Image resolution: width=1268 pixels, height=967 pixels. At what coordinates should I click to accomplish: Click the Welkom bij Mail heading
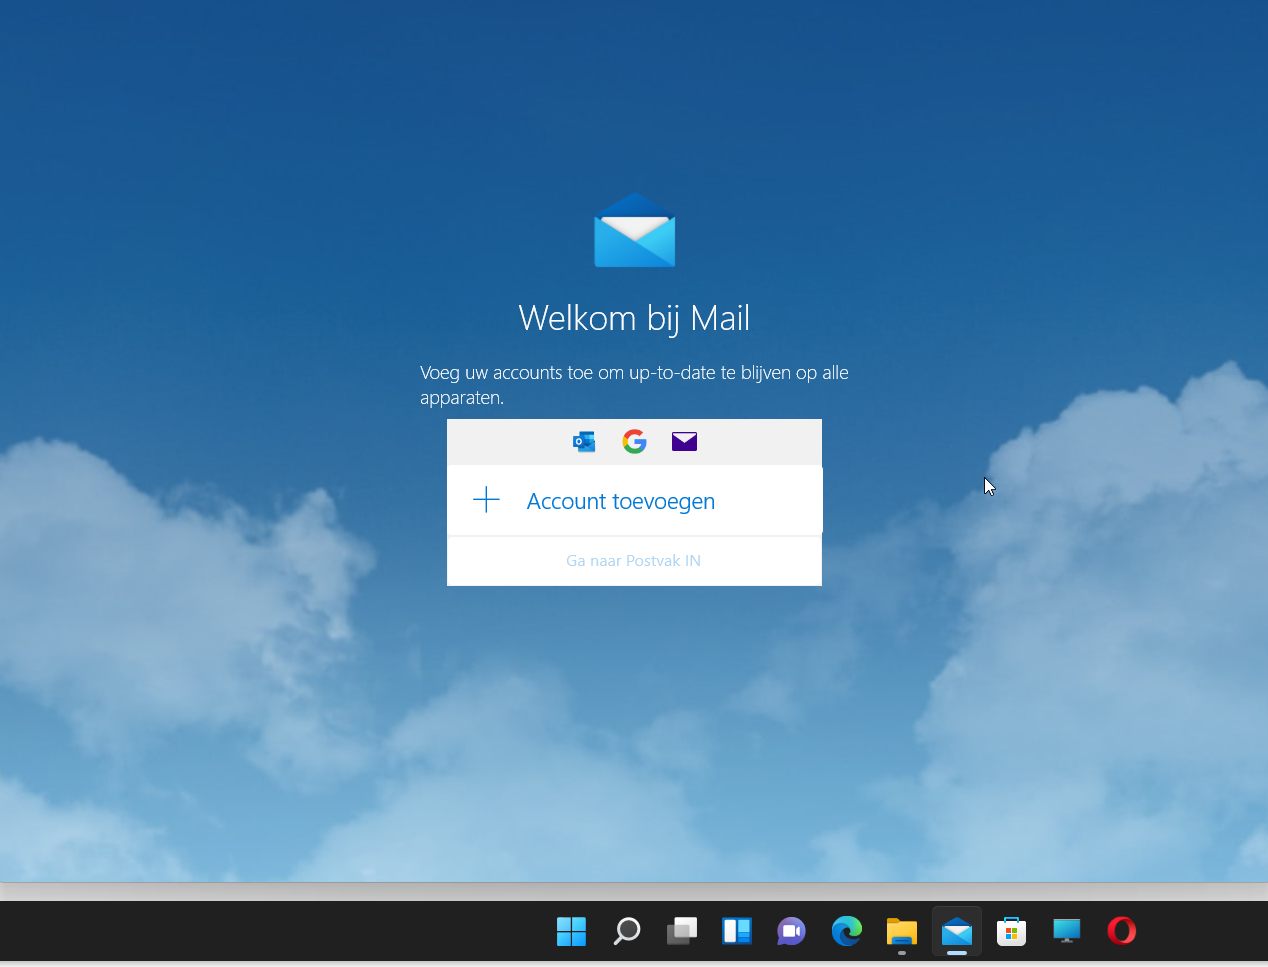634,318
